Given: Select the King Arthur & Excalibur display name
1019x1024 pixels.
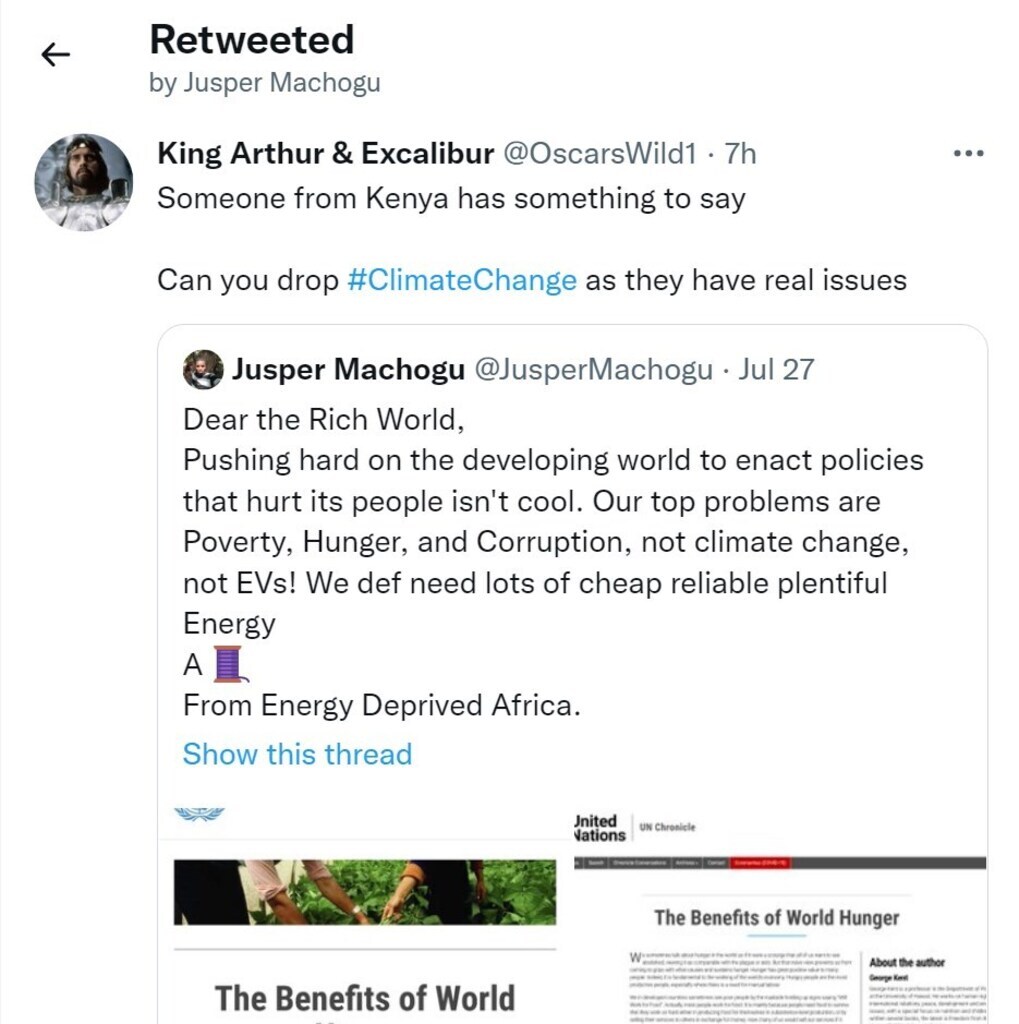Looking at the screenshot, I should pos(326,153).
